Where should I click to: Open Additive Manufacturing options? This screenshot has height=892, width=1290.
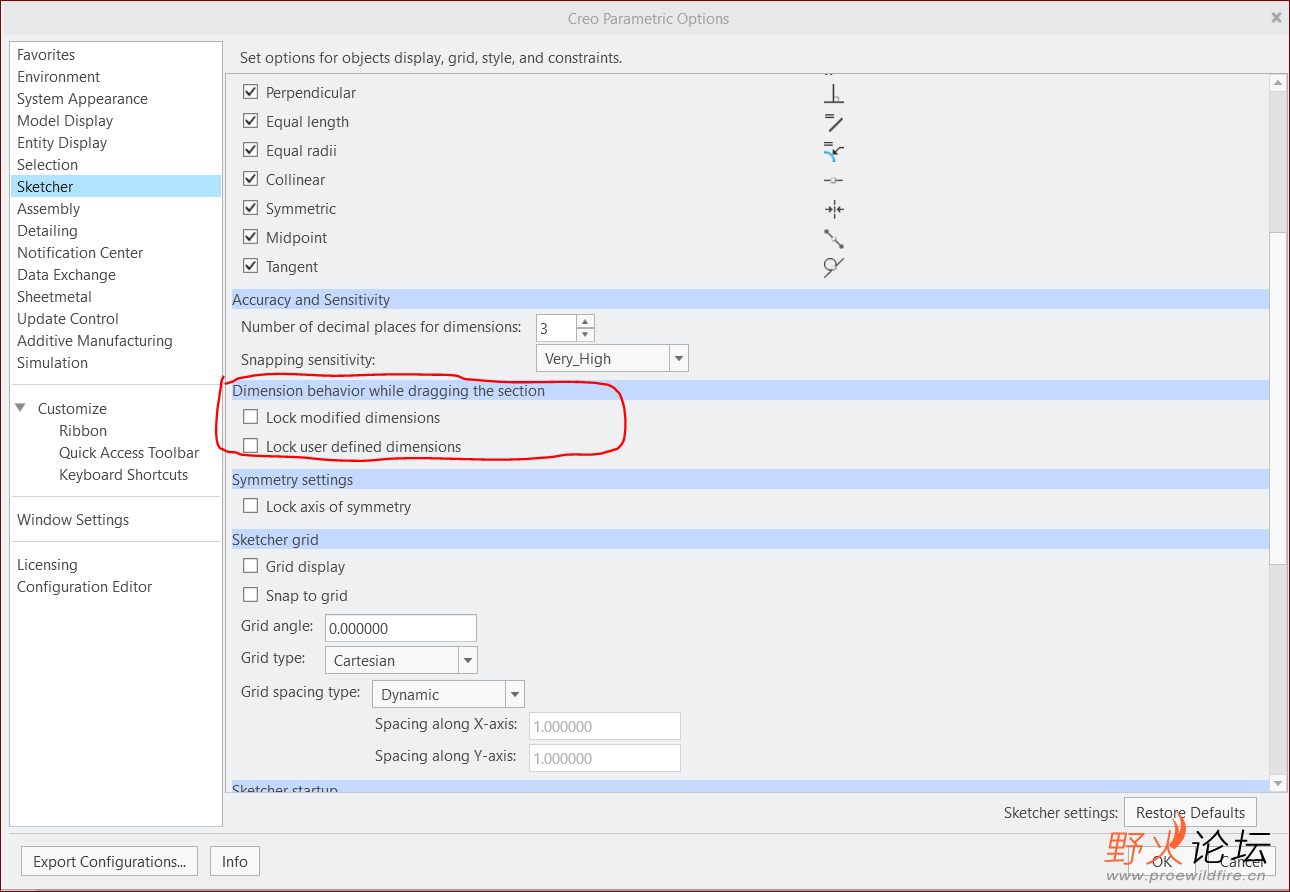tap(95, 341)
